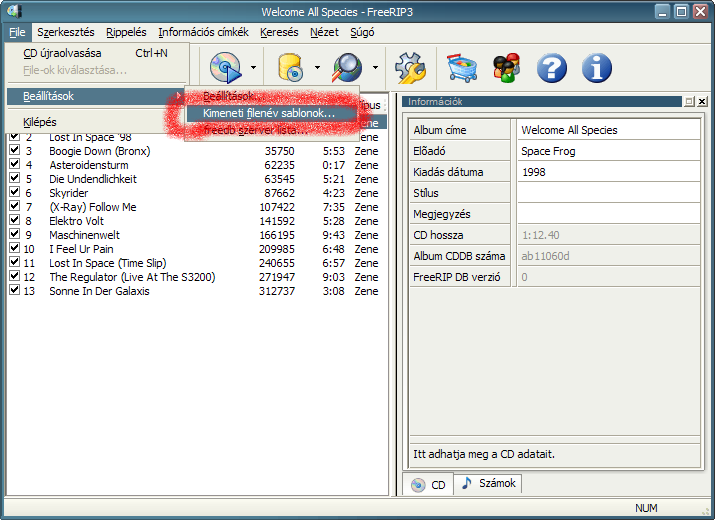The height and width of the screenshot is (520, 715).
Task: Open the Nézet menu
Action: [x=324, y=32]
